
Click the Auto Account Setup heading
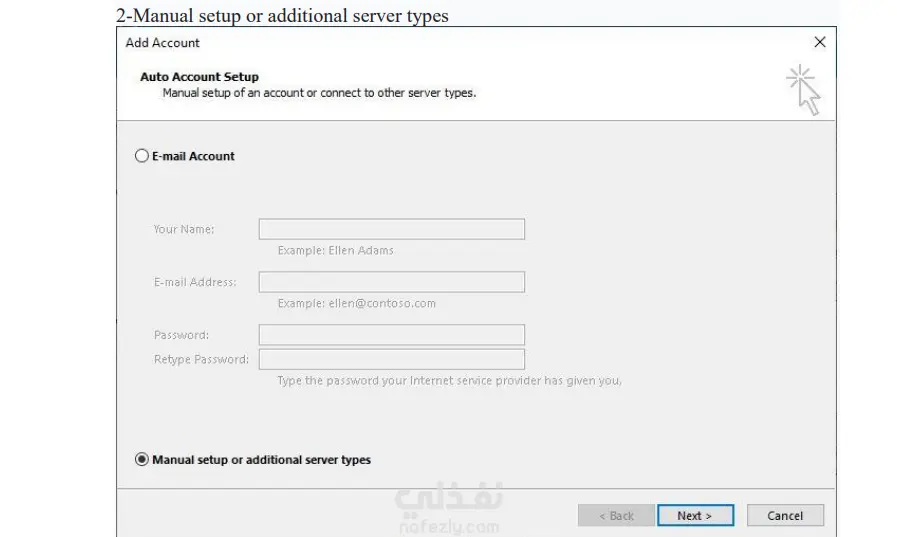[x=199, y=77]
